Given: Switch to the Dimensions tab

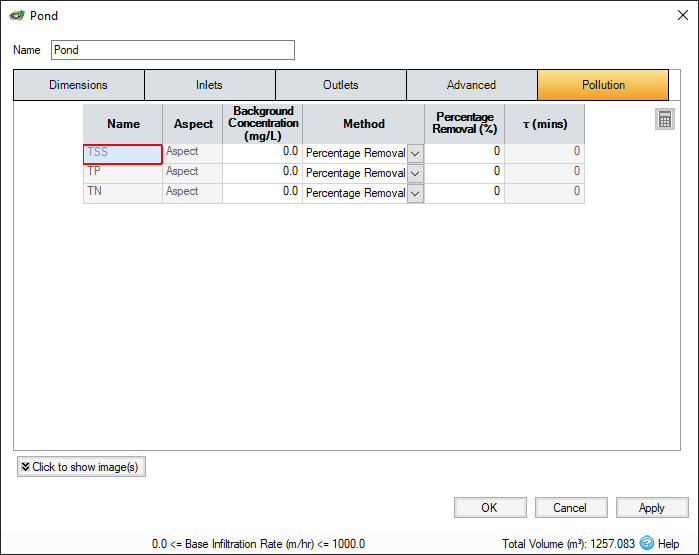Looking at the screenshot, I should [78, 85].
